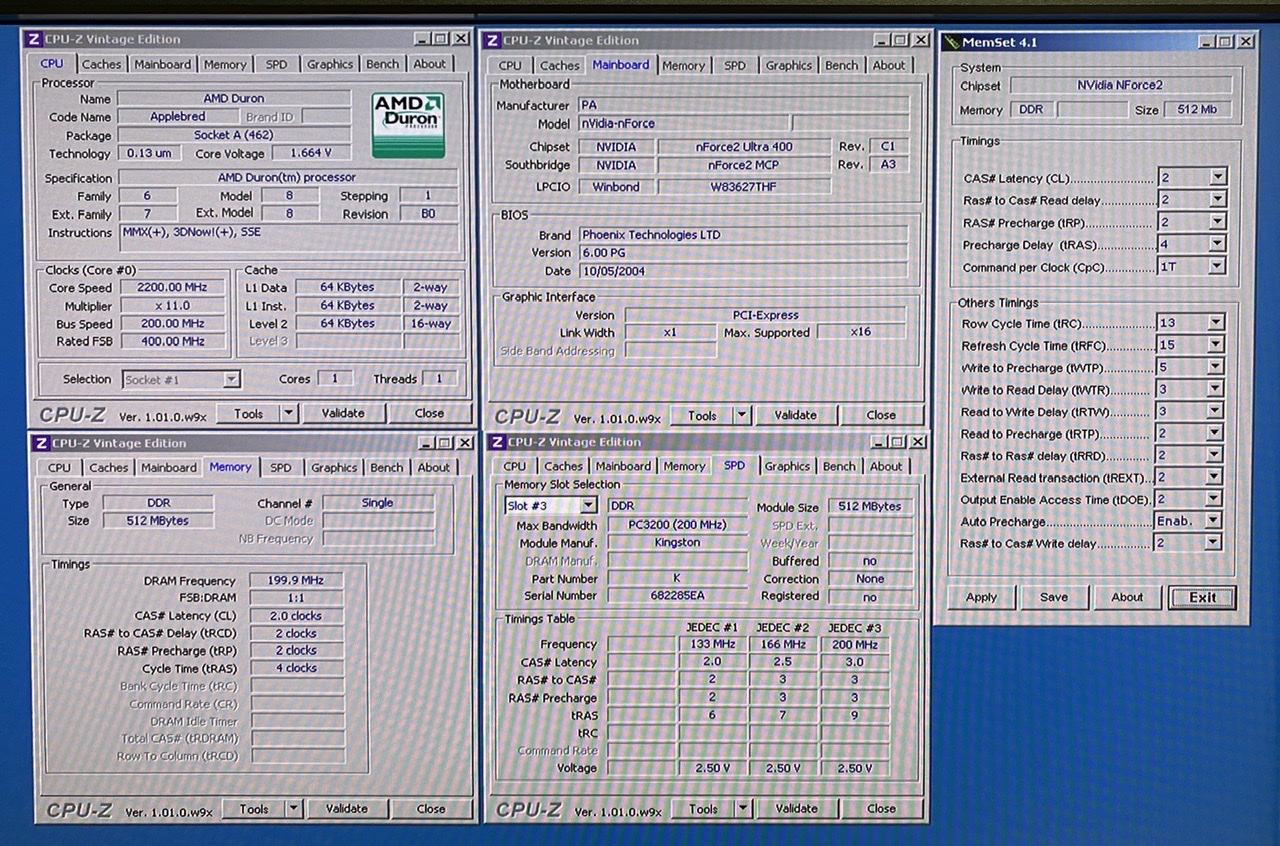
Task: Click the LPCIO model W83627THF
Action: coord(743,186)
